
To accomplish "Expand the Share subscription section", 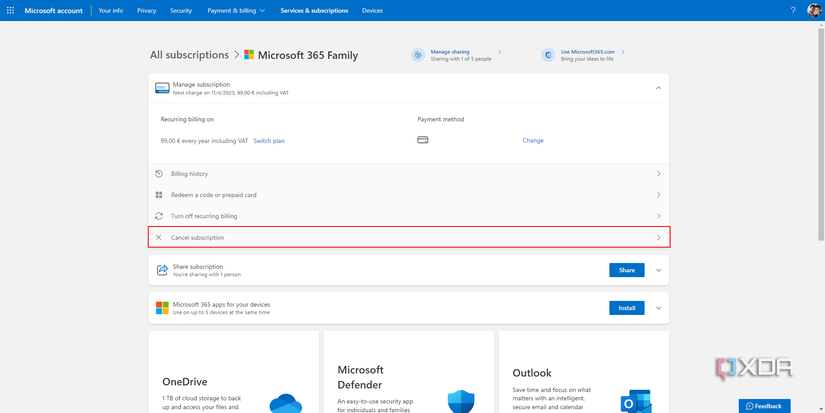I will coord(658,270).
